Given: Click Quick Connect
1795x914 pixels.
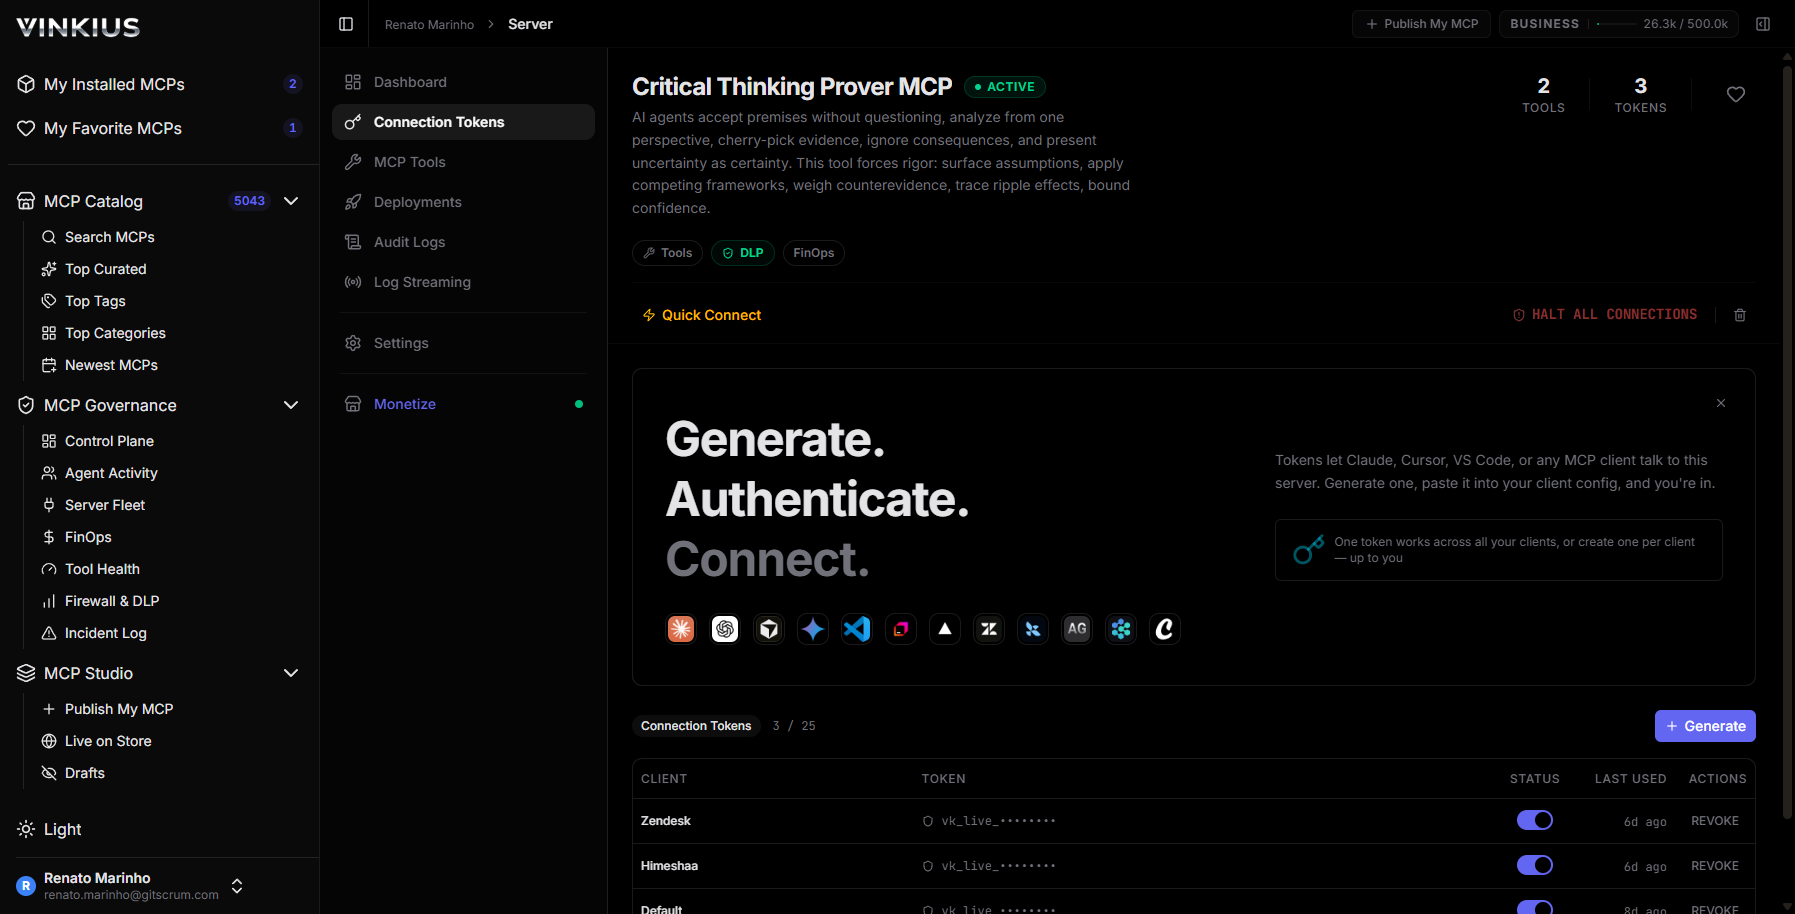Looking at the screenshot, I should [x=702, y=315].
